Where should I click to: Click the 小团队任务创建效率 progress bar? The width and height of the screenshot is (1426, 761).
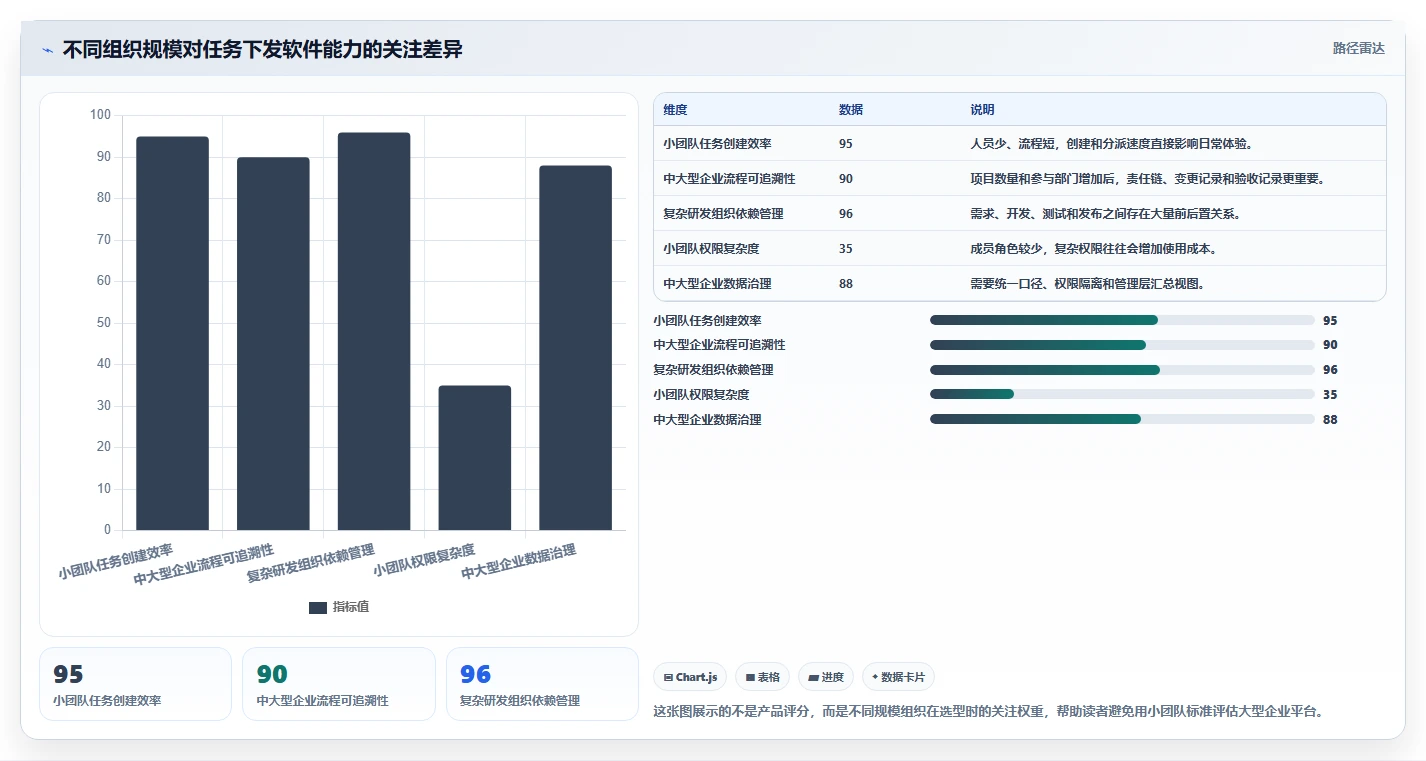coord(1122,320)
